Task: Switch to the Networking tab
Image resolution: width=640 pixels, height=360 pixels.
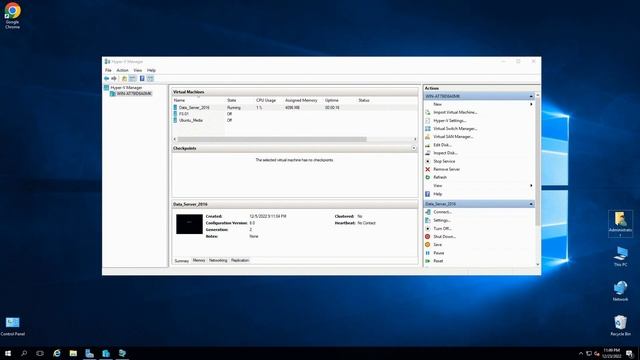Action: click(x=218, y=260)
